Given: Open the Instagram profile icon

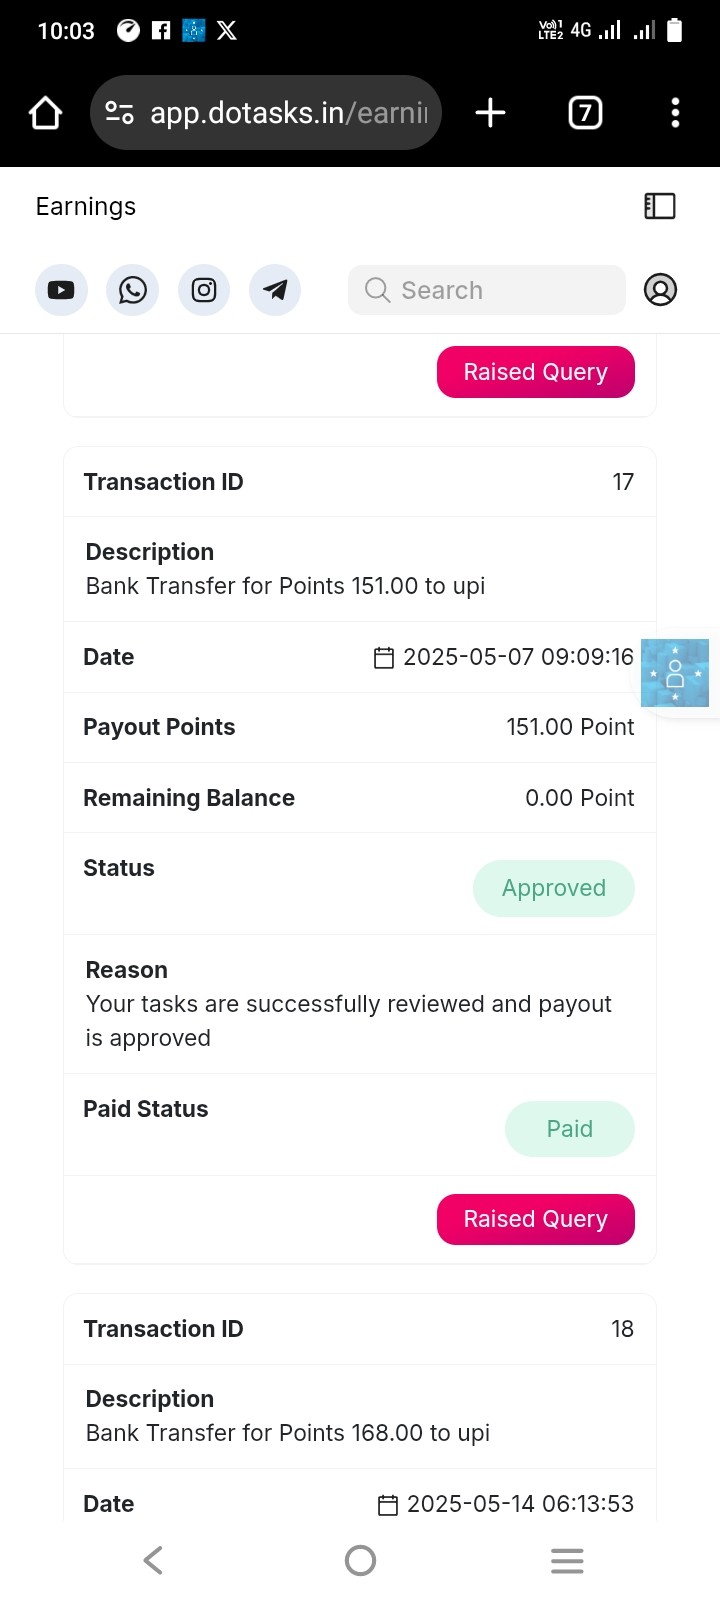Looking at the screenshot, I should [x=204, y=290].
